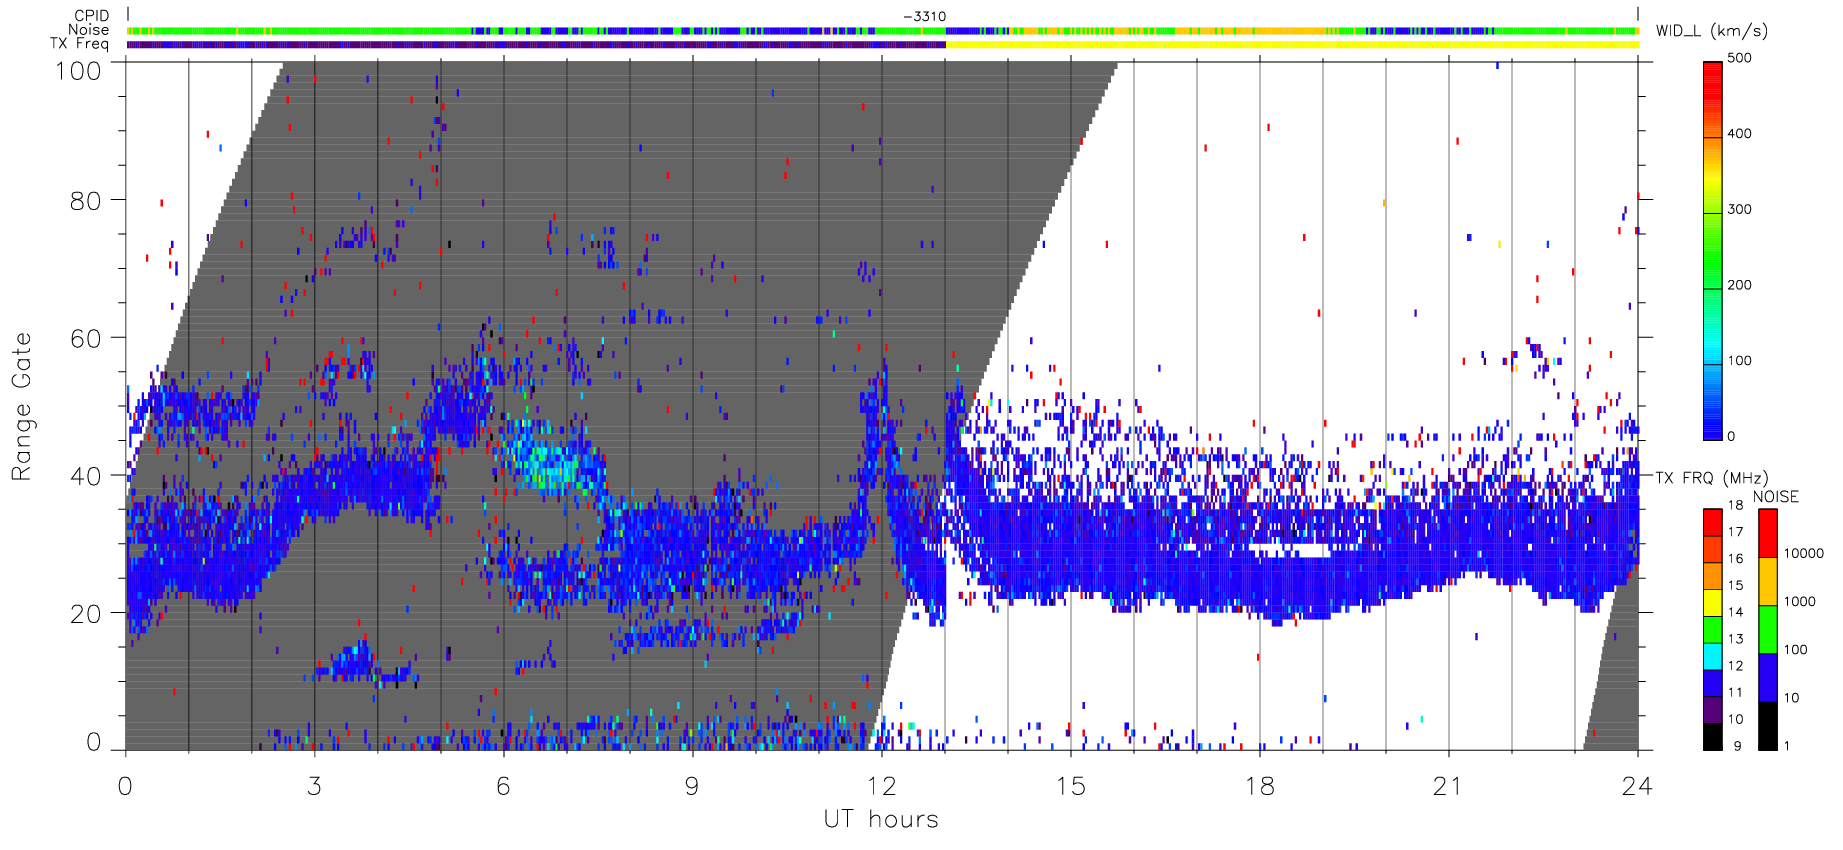This screenshot has height=850, width=1843.
Task: Click the x-axis tick label '12'
Action: pos(881,786)
